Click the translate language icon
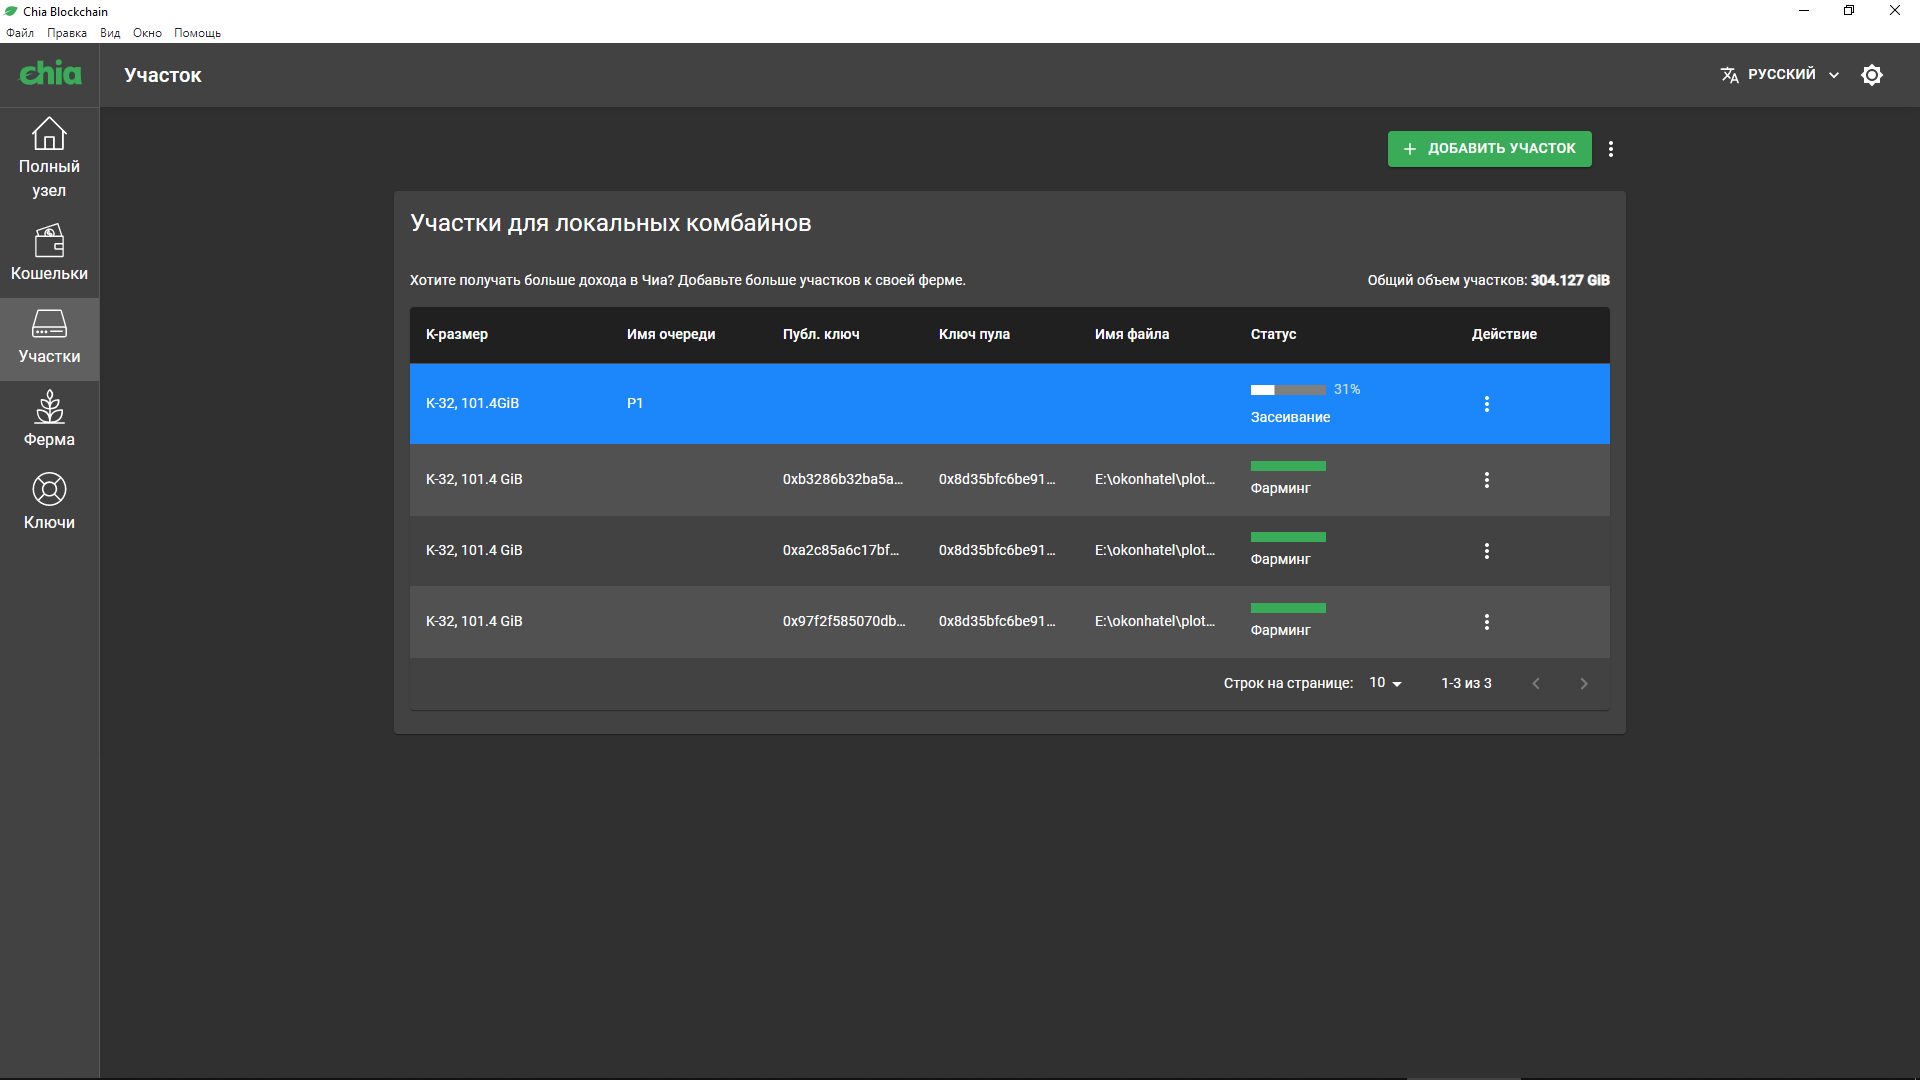This screenshot has height=1080, width=1920. [x=1729, y=75]
